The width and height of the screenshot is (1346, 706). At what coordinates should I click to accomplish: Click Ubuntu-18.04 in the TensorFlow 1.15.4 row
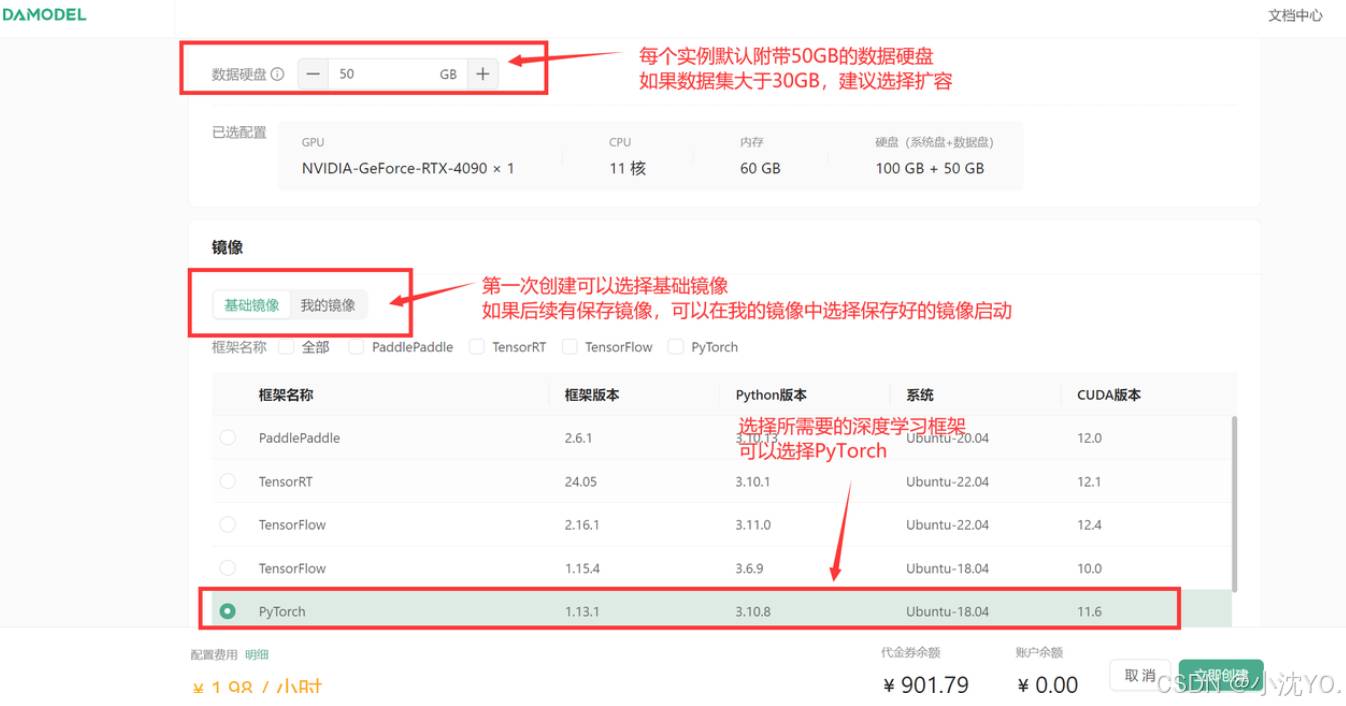point(947,568)
